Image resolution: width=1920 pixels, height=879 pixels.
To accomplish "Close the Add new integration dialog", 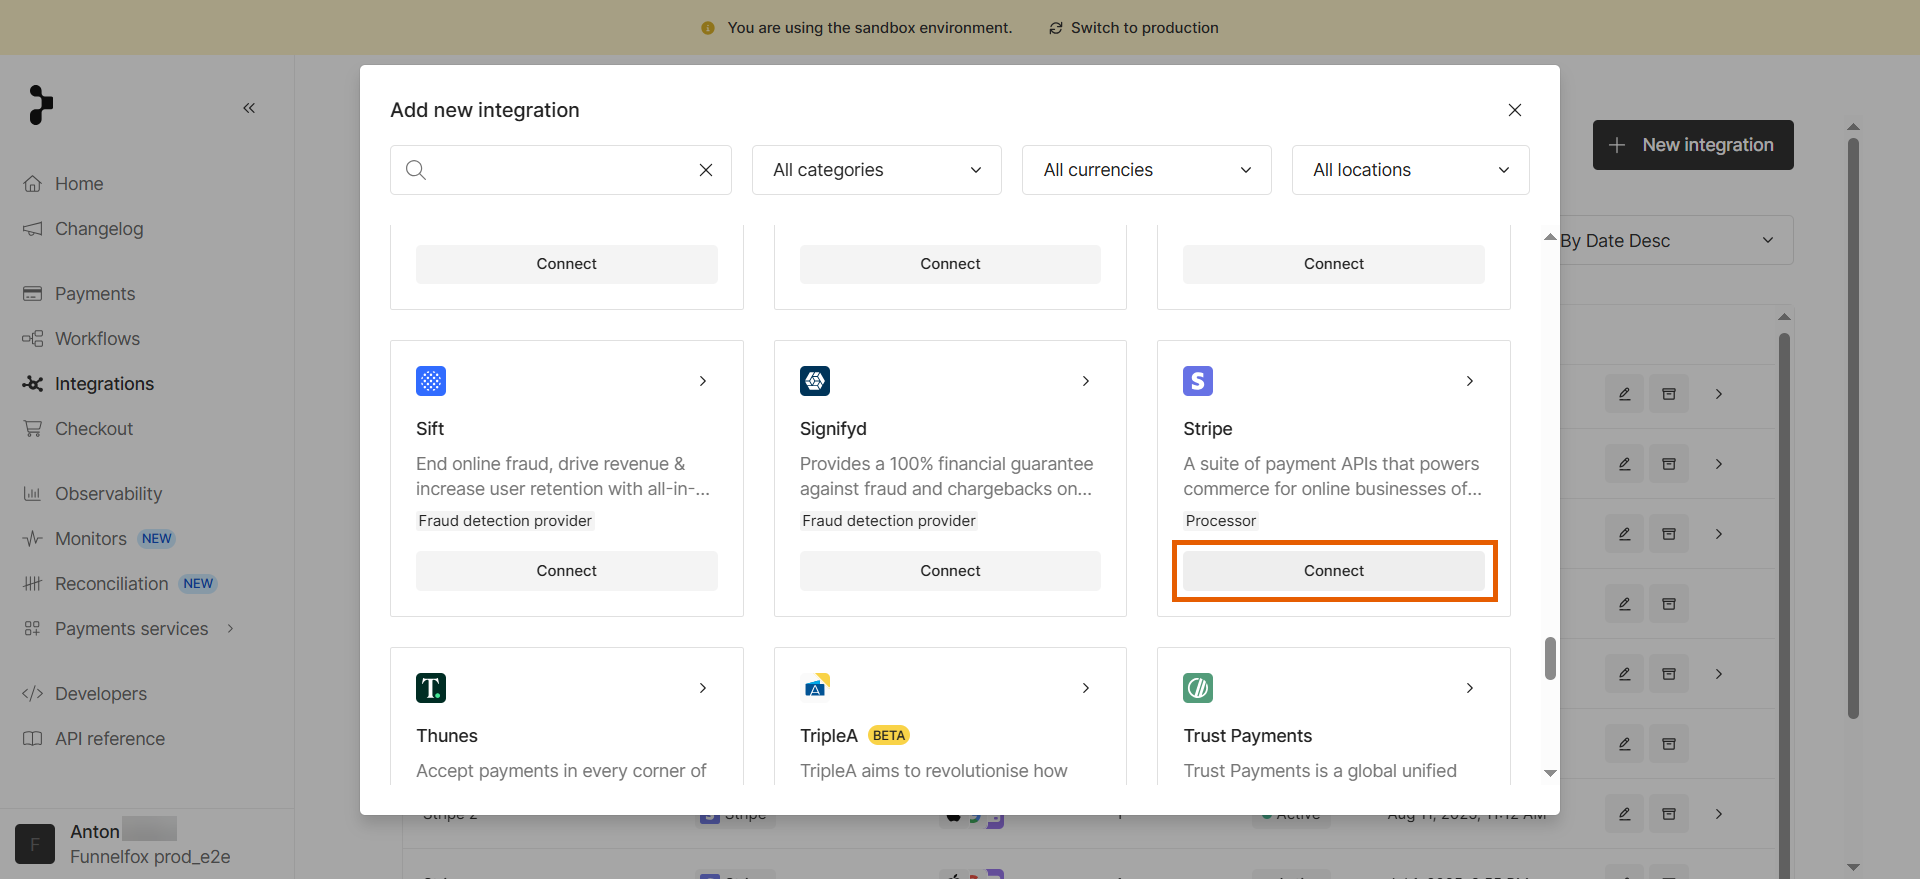I will tap(1515, 110).
